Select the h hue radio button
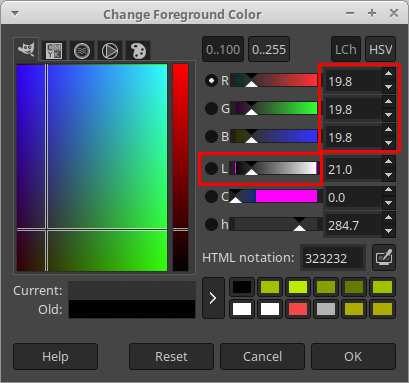 point(211,224)
